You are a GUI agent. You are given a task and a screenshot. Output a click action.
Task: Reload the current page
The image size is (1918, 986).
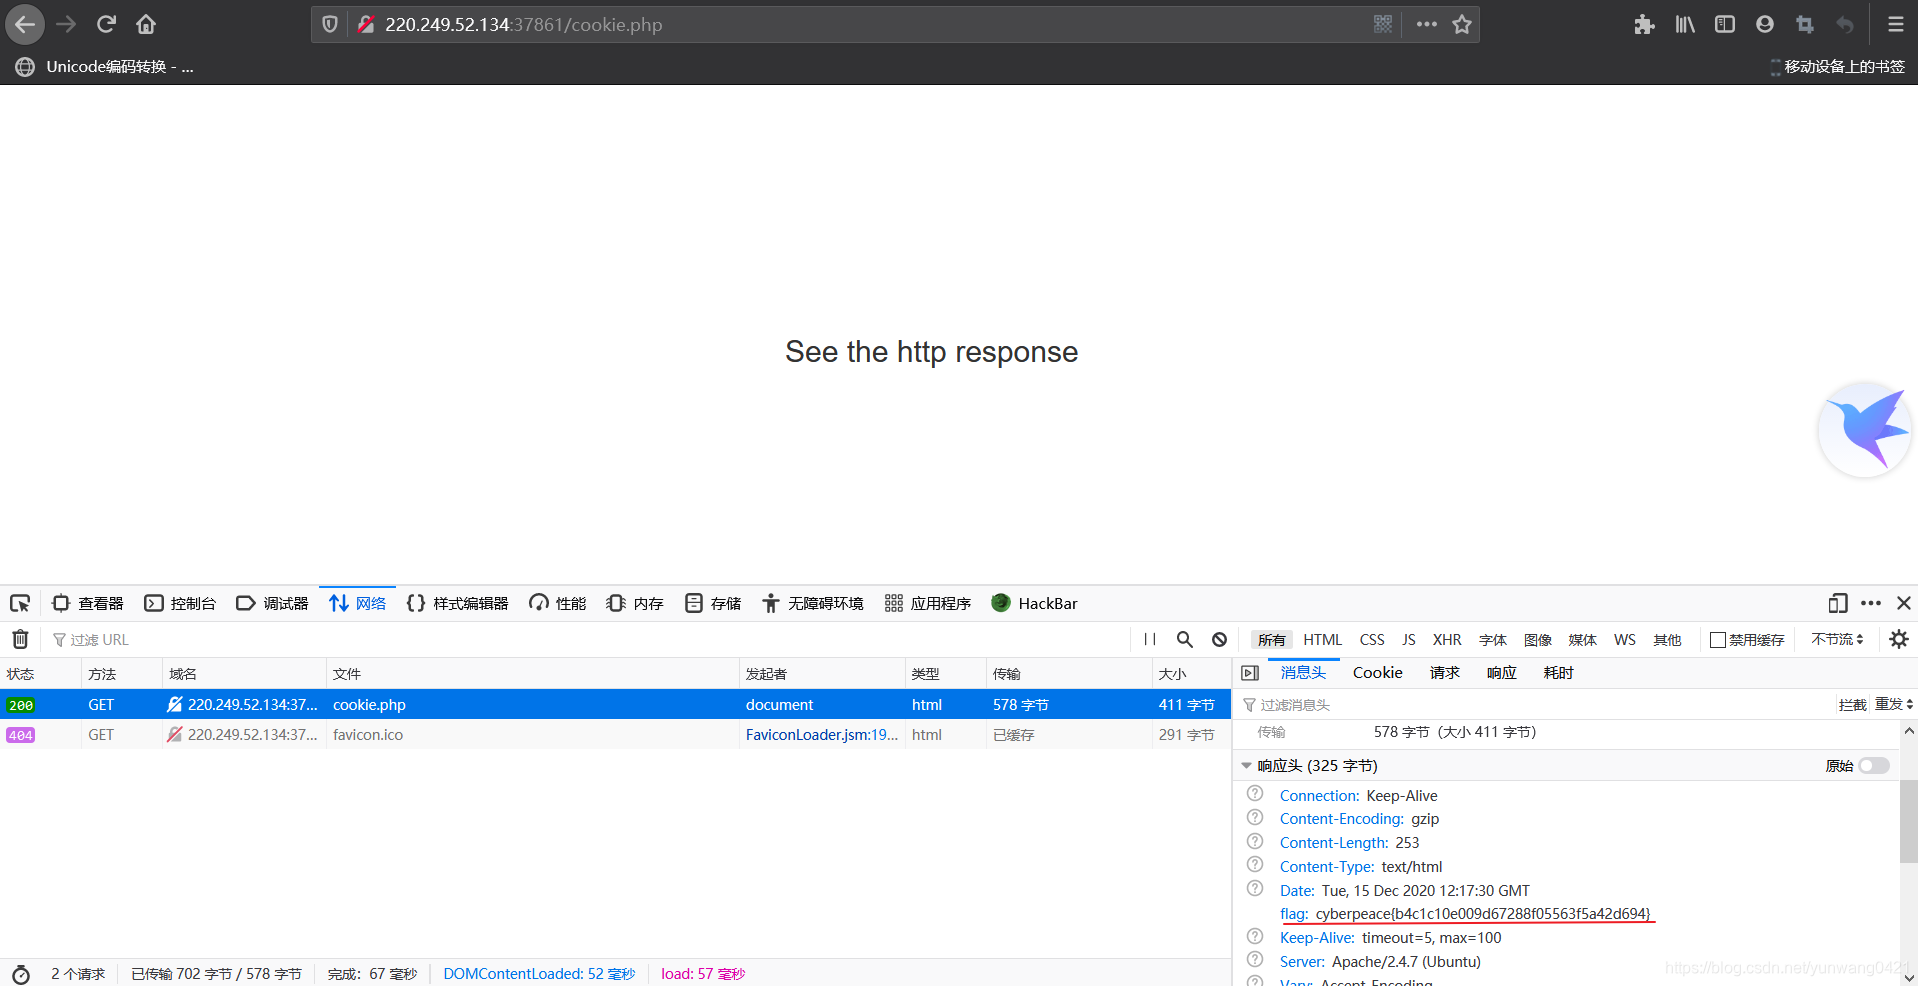(x=106, y=24)
